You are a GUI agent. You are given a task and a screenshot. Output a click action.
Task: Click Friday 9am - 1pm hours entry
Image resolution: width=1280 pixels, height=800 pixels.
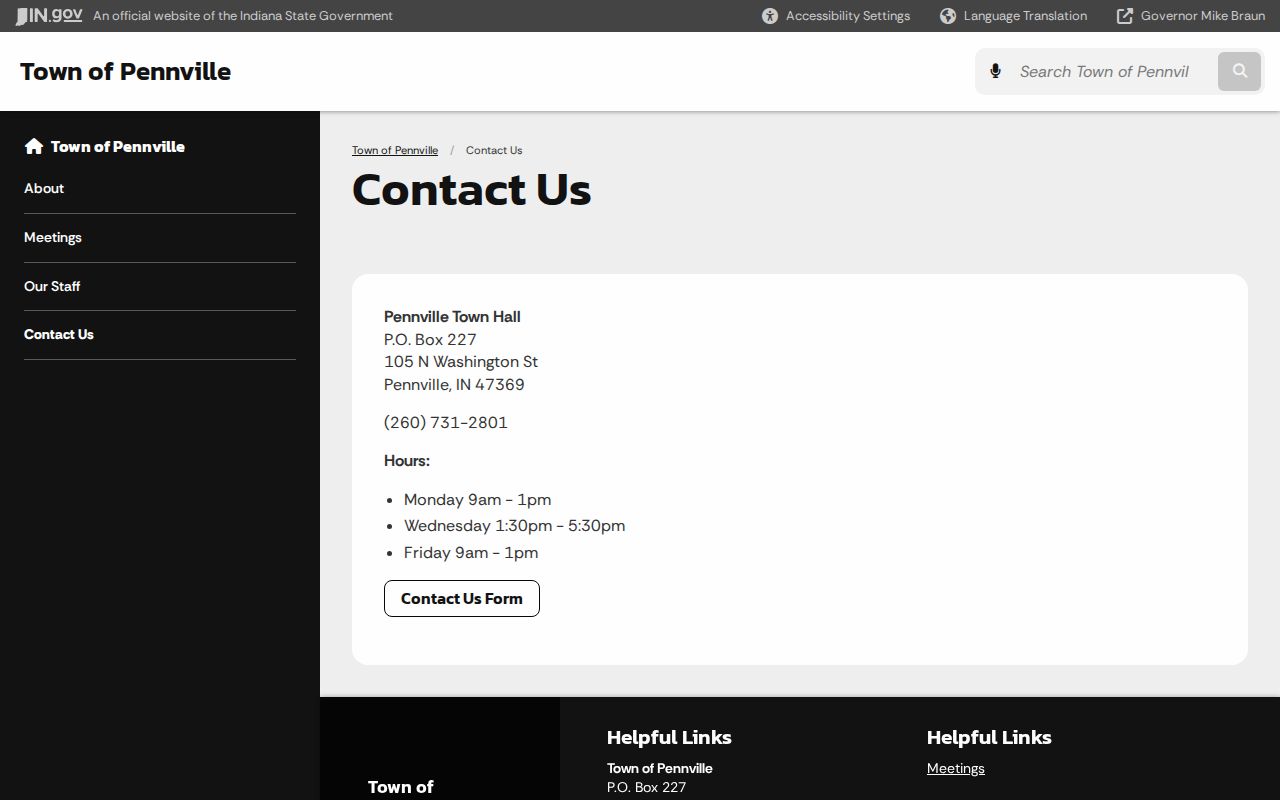471,553
